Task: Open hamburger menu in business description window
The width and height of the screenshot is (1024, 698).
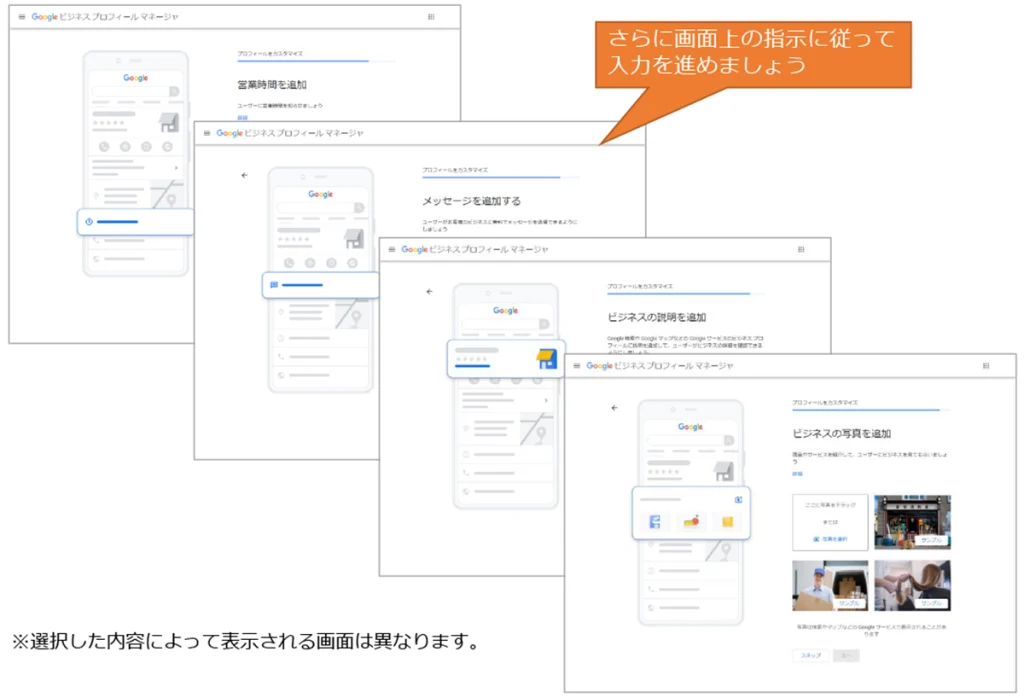Action: click(392, 249)
